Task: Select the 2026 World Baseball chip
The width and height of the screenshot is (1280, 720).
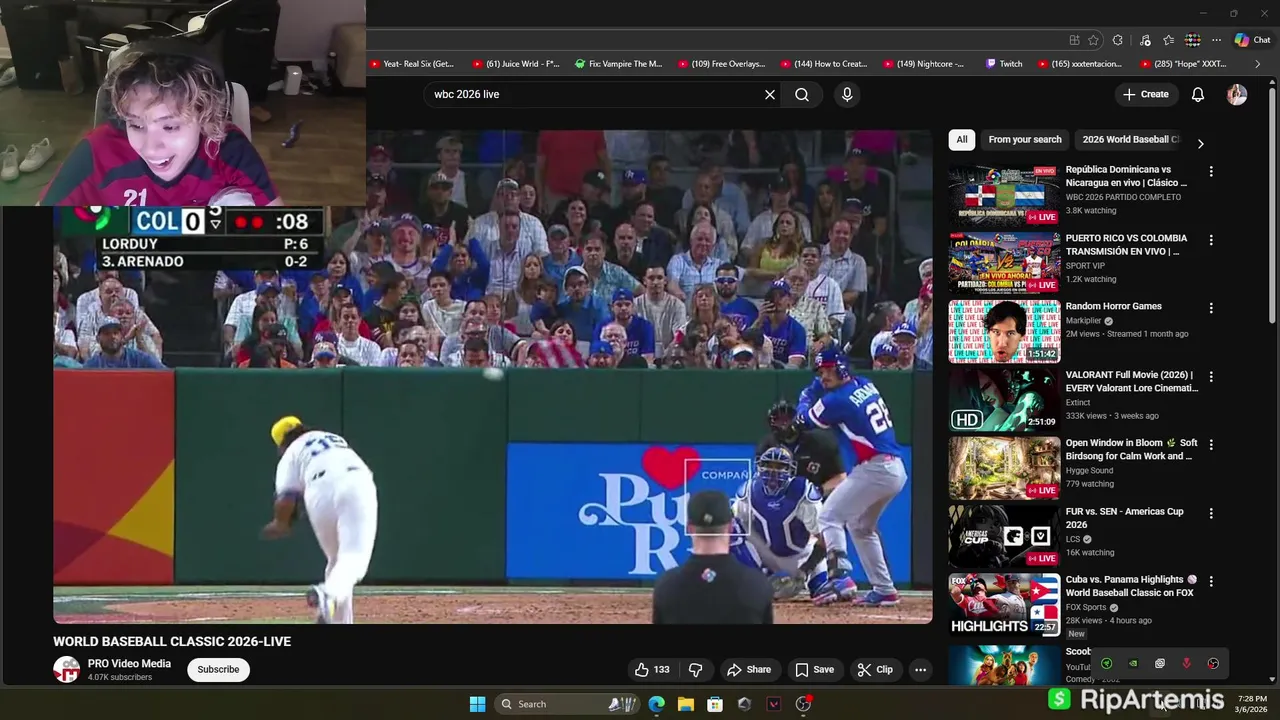Action: tap(1130, 139)
